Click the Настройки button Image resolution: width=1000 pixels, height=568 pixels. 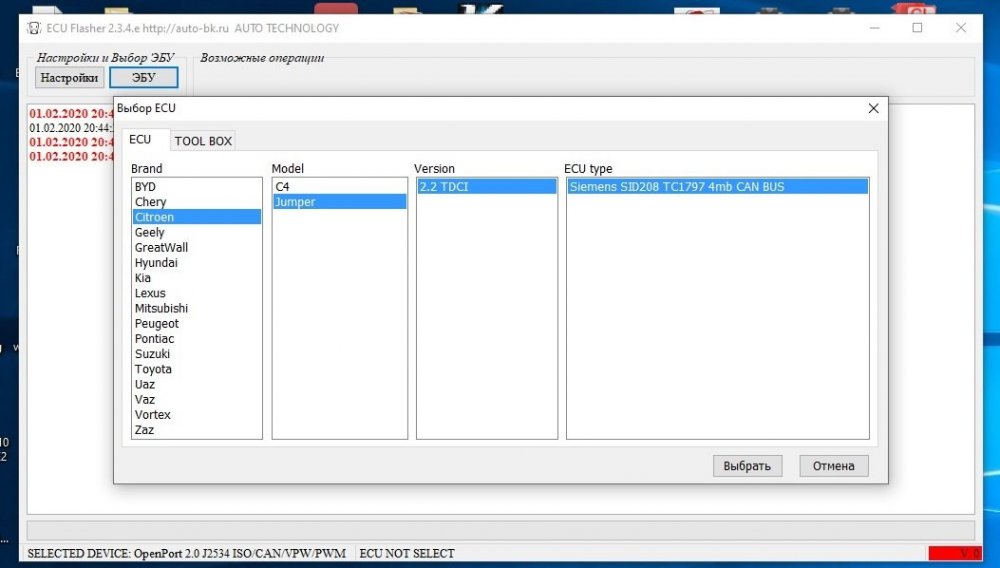click(x=69, y=78)
